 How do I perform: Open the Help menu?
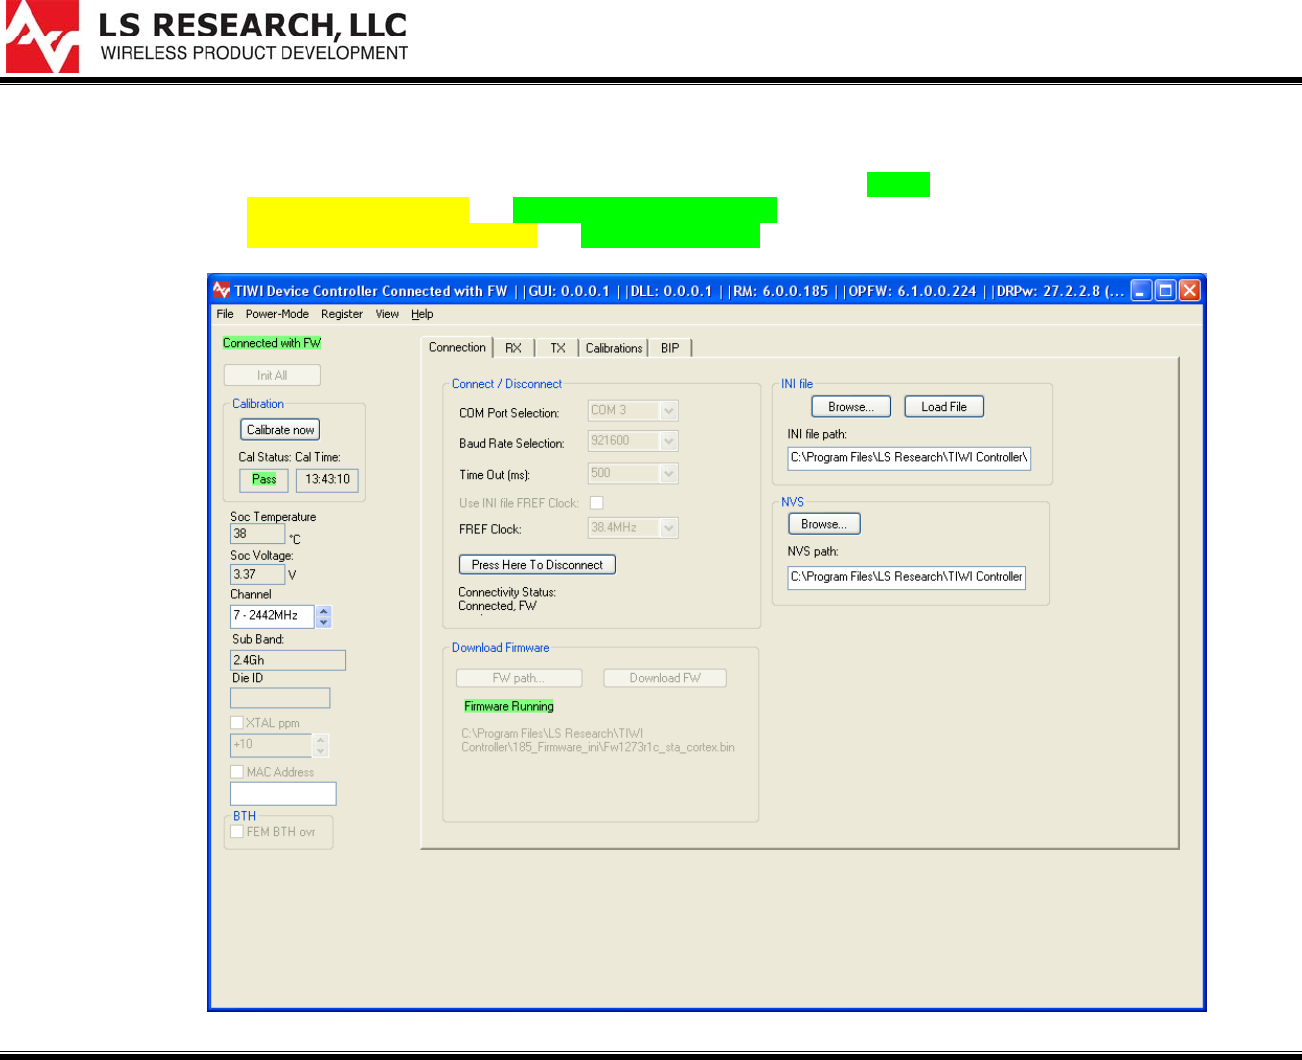(422, 314)
